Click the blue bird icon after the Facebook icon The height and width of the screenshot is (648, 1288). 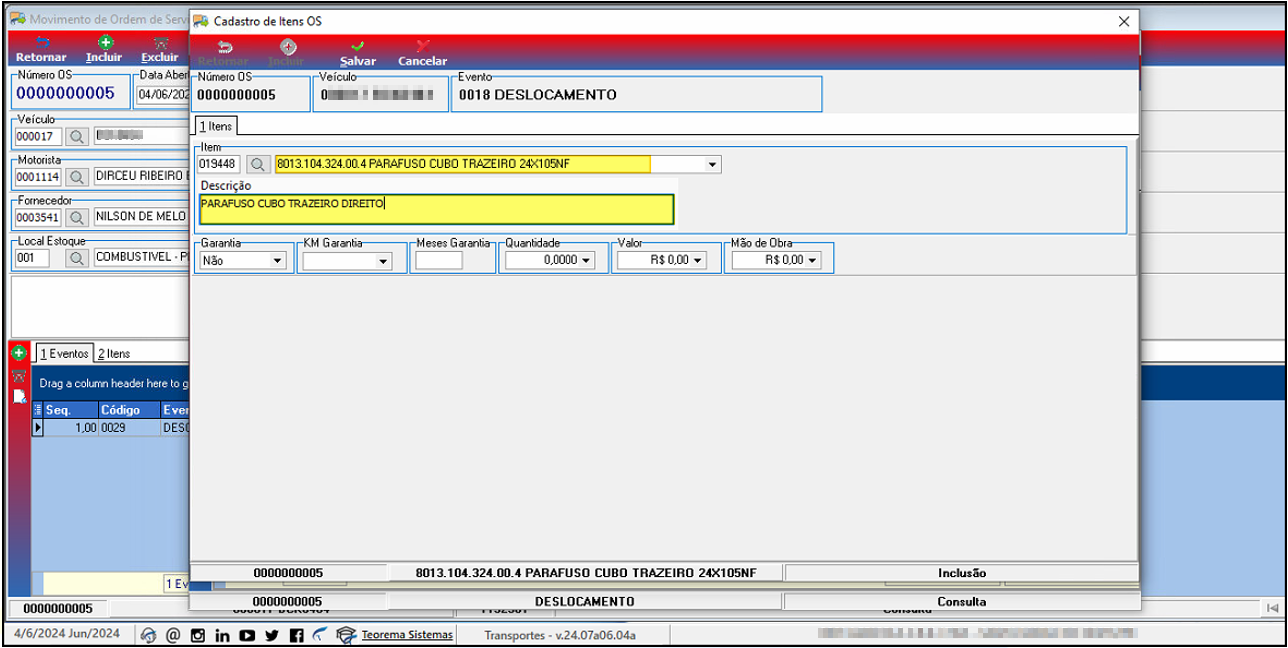(319, 635)
